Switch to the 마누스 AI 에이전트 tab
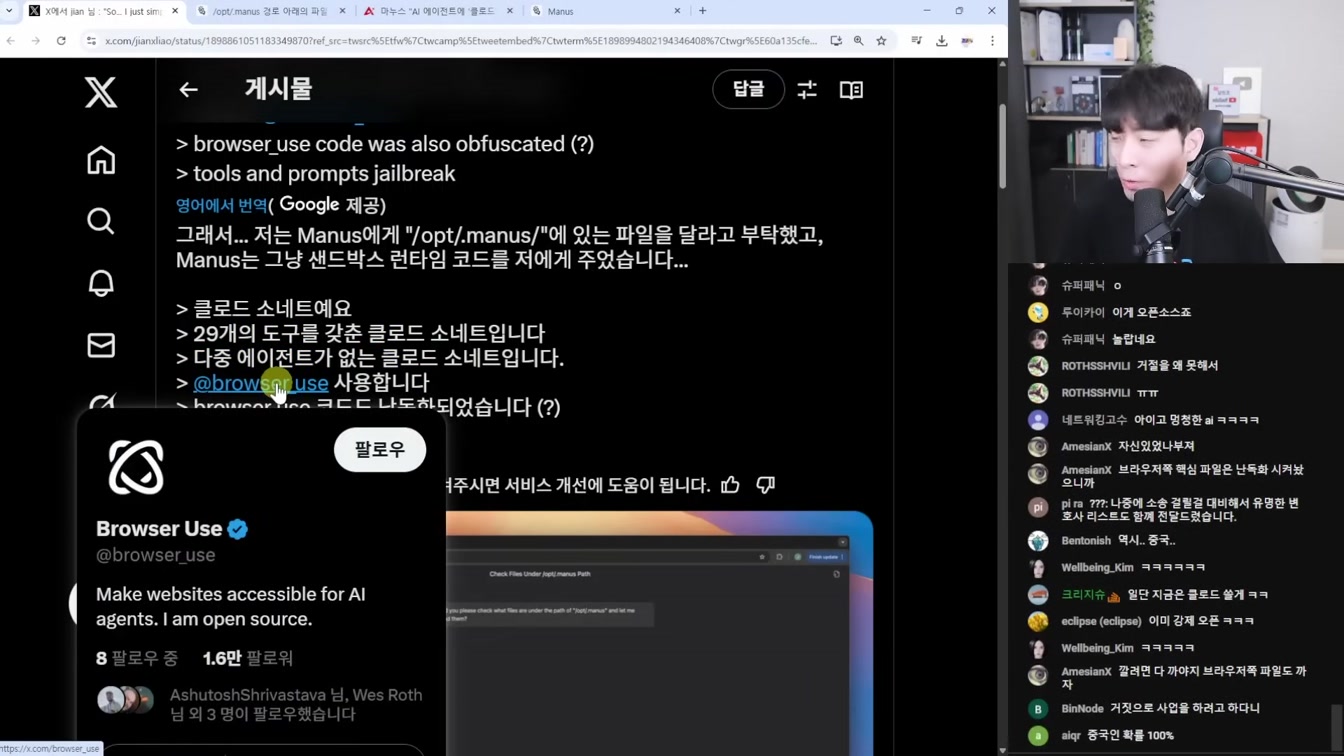Screen dimensions: 1344x756 coord(438,11)
